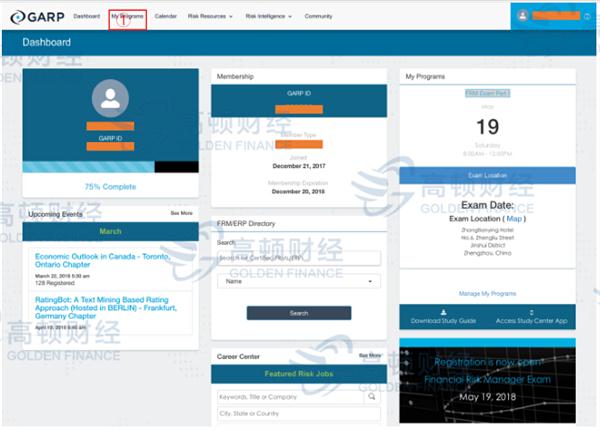Viewport: 600px width, 430px height.
Task: Click the Featured Risk Jobs header
Action: 299,374
